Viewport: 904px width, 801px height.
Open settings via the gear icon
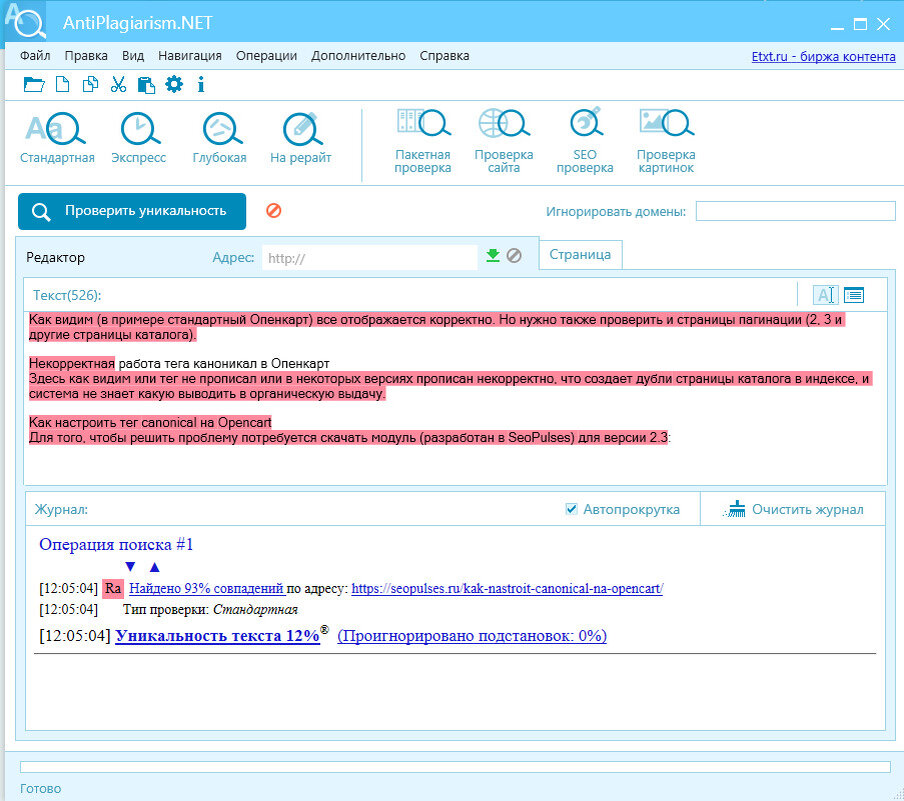[174, 84]
